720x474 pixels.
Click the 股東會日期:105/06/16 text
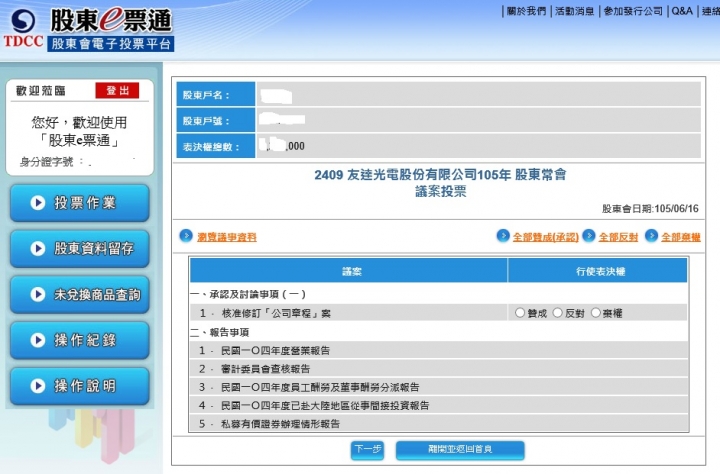[x=650, y=209]
